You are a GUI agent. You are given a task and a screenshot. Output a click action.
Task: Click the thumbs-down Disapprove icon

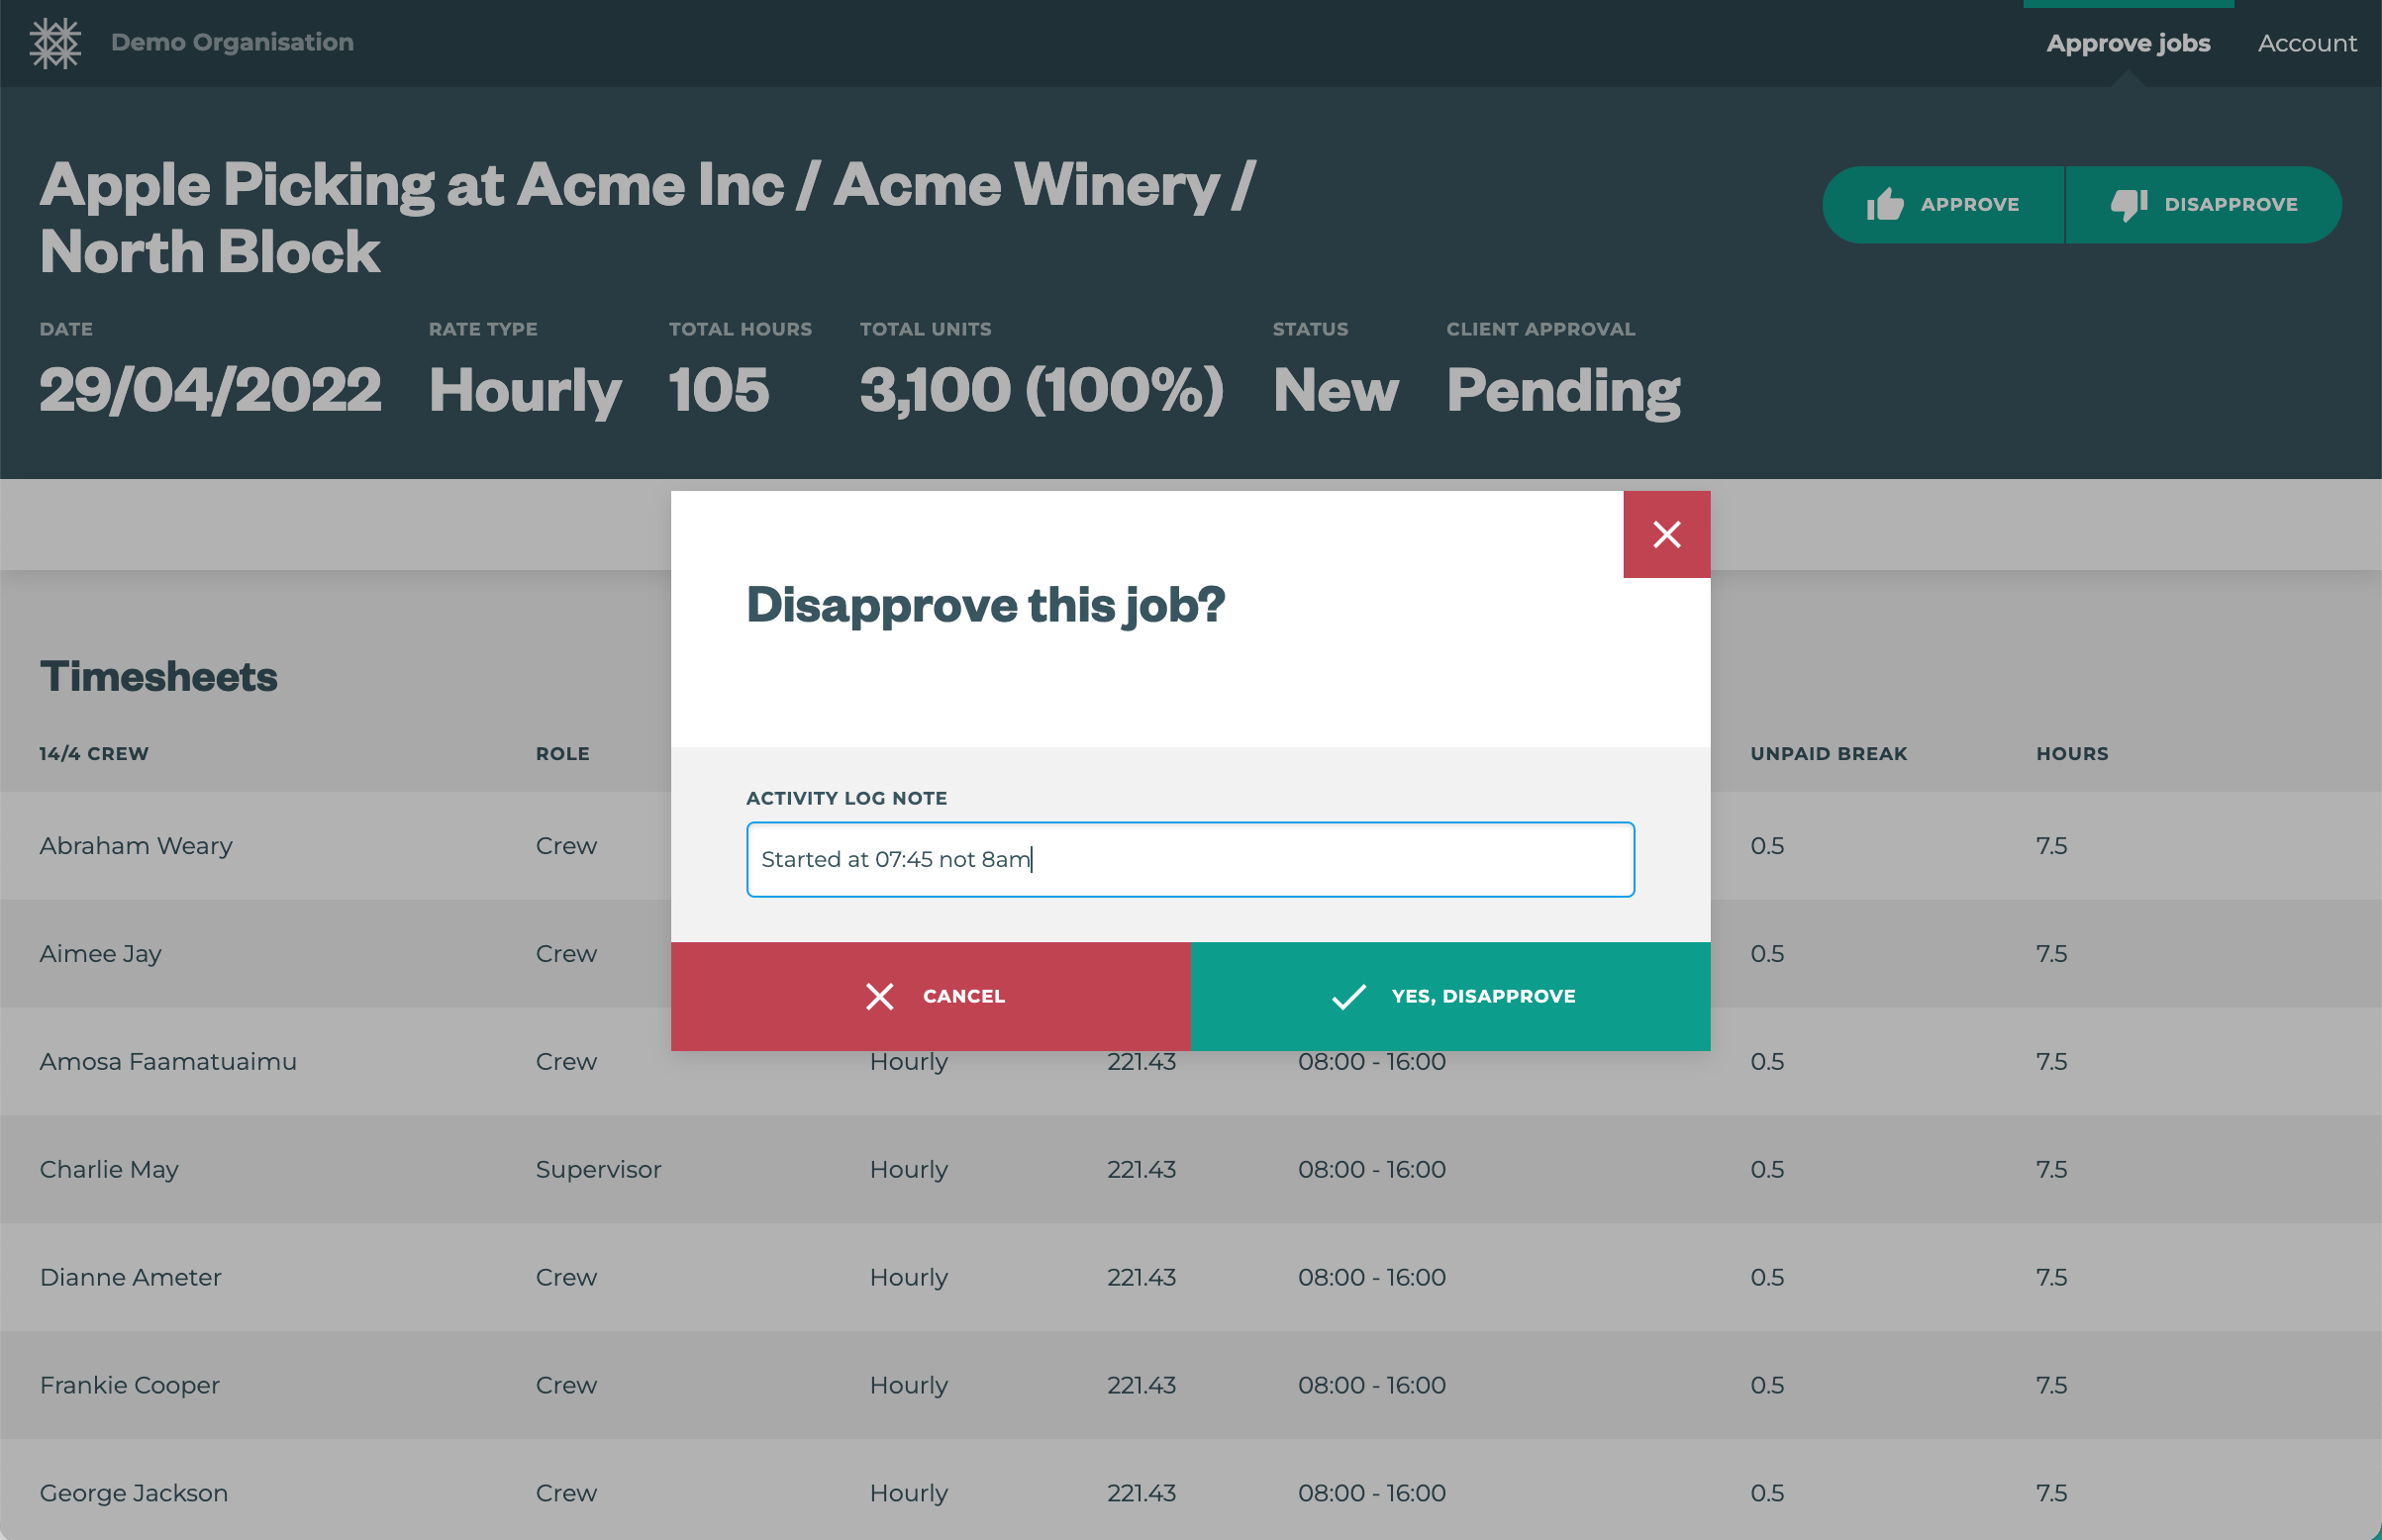[x=2127, y=204]
